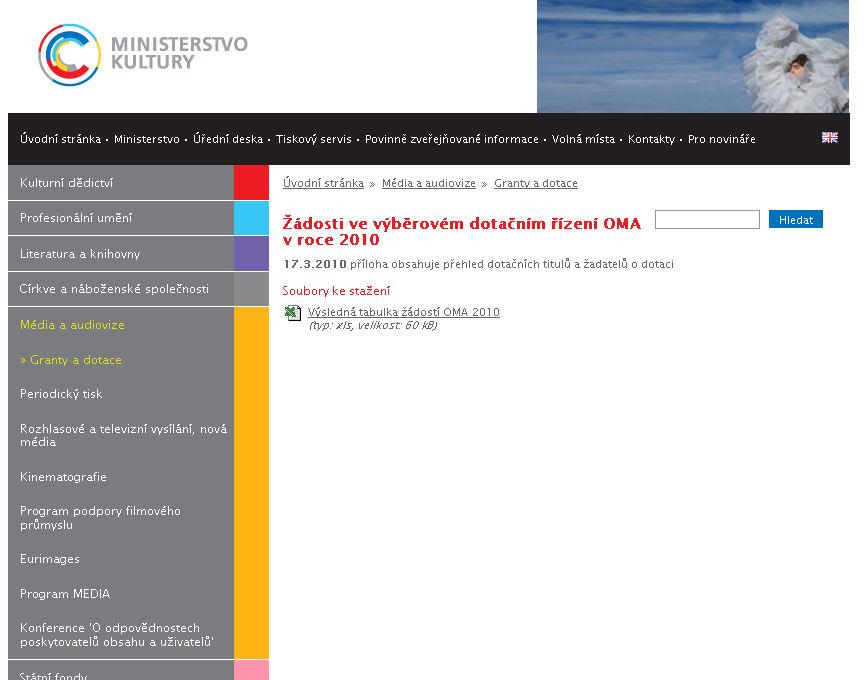
Task: Click the Média a audiovize breadcrumb link
Action: [x=429, y=183]
